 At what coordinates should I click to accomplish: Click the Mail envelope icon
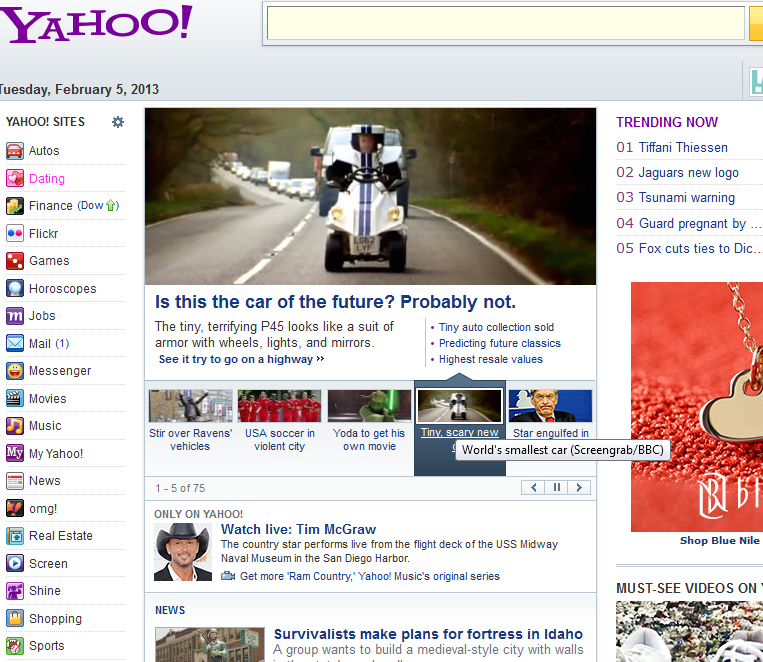coord(15,344)
